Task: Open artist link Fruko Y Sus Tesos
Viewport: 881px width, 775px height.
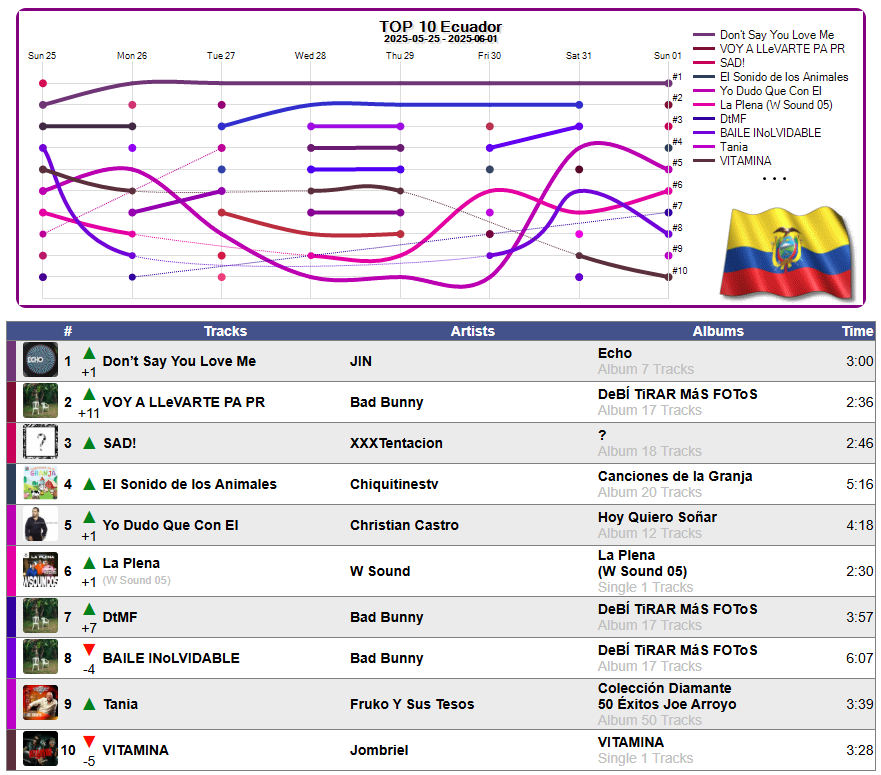Action: click(x=412, y=704)
